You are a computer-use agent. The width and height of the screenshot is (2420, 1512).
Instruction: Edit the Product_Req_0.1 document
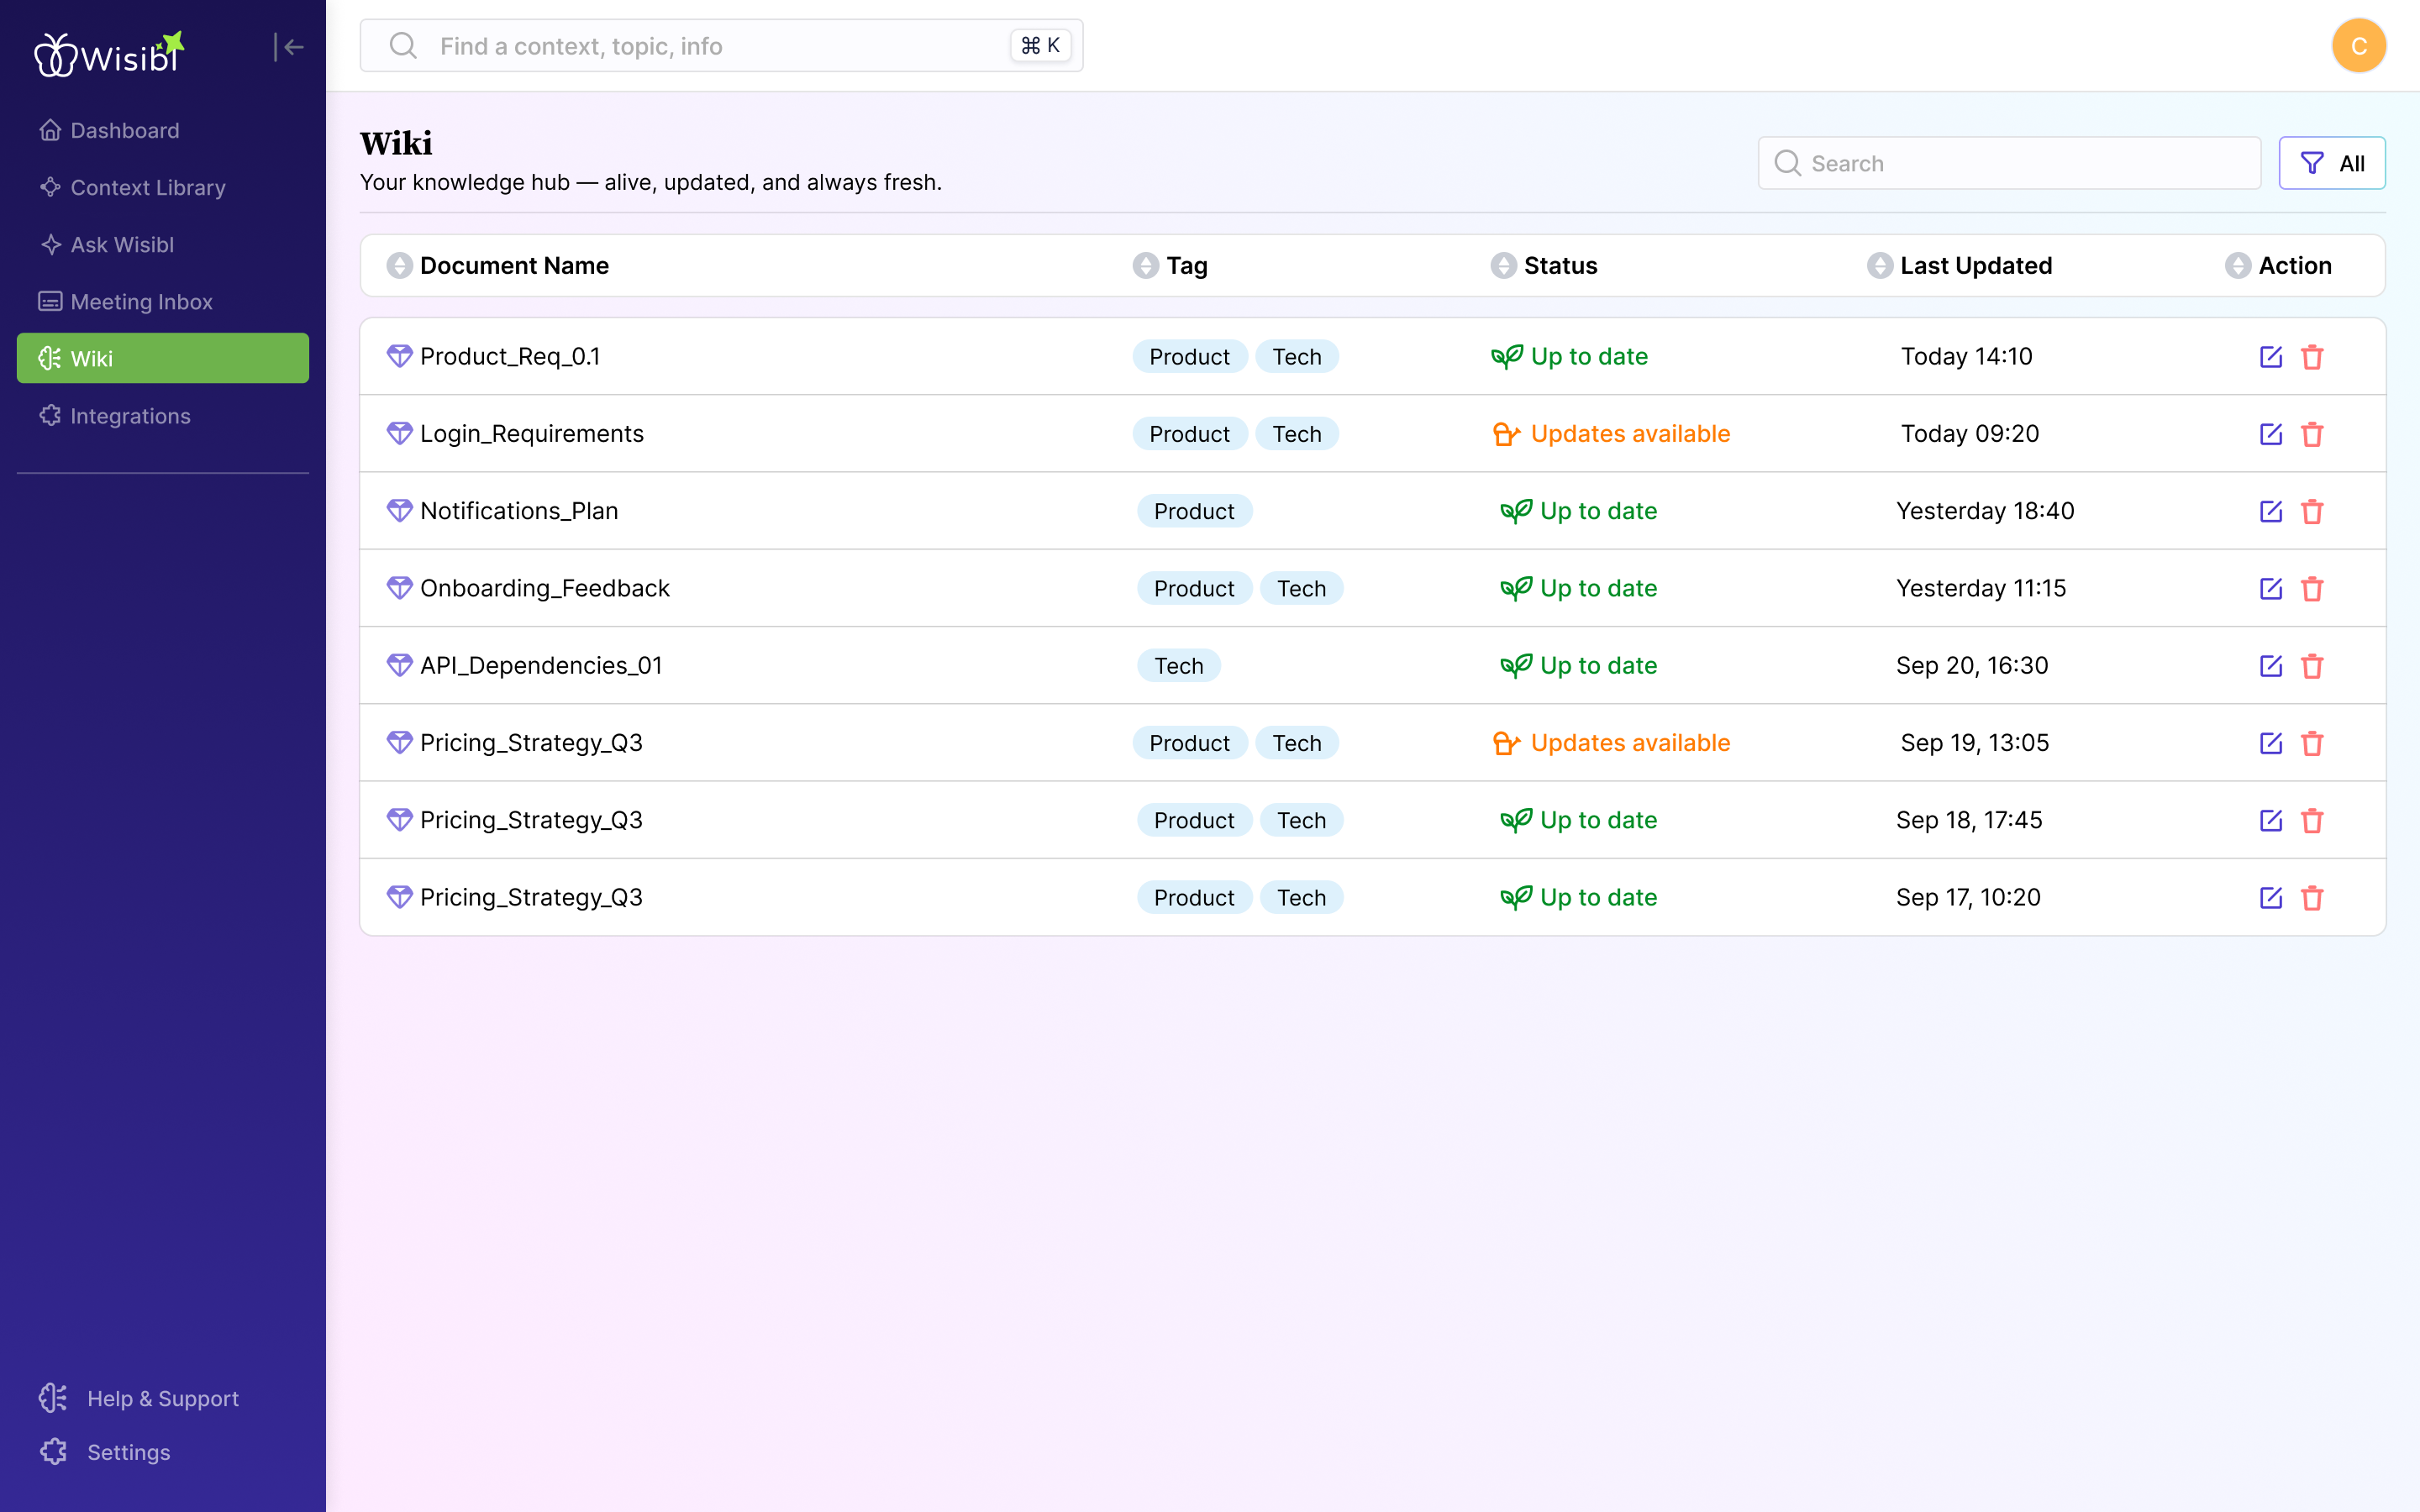[x=2270, y=357]
